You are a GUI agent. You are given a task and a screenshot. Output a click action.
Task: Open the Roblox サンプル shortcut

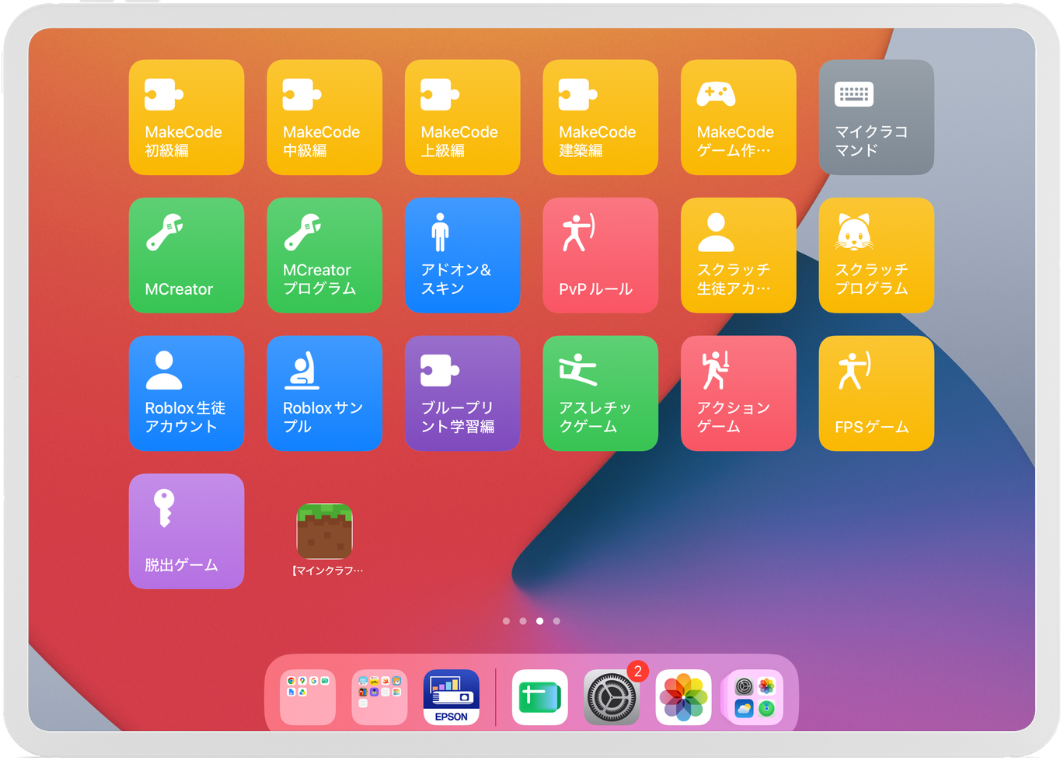(x=324, y=393)
